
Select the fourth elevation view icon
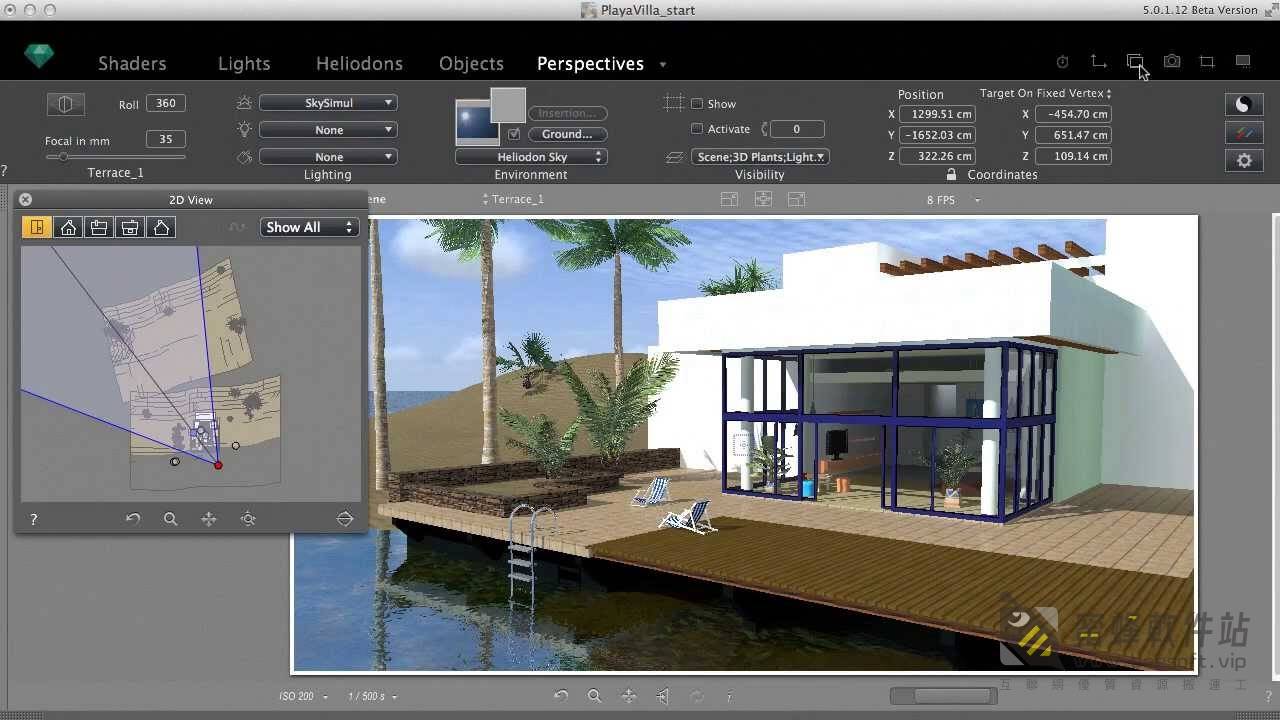pyautogui.click(x=130, y=228)
